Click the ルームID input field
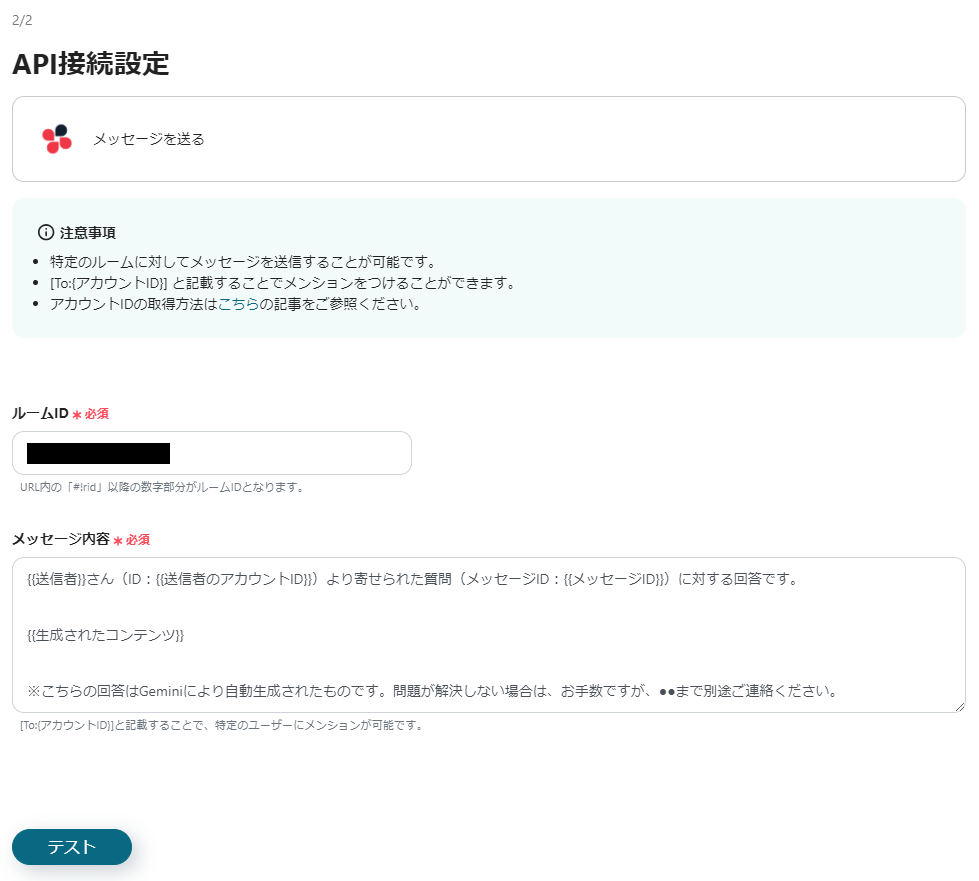This screenshot has height=881, width=979. (212, 453)
